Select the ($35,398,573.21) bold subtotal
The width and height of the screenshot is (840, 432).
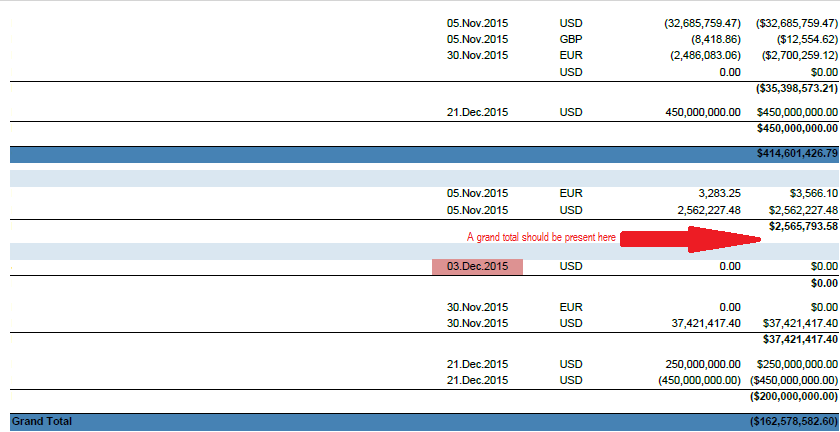click(x=796, y=88)
